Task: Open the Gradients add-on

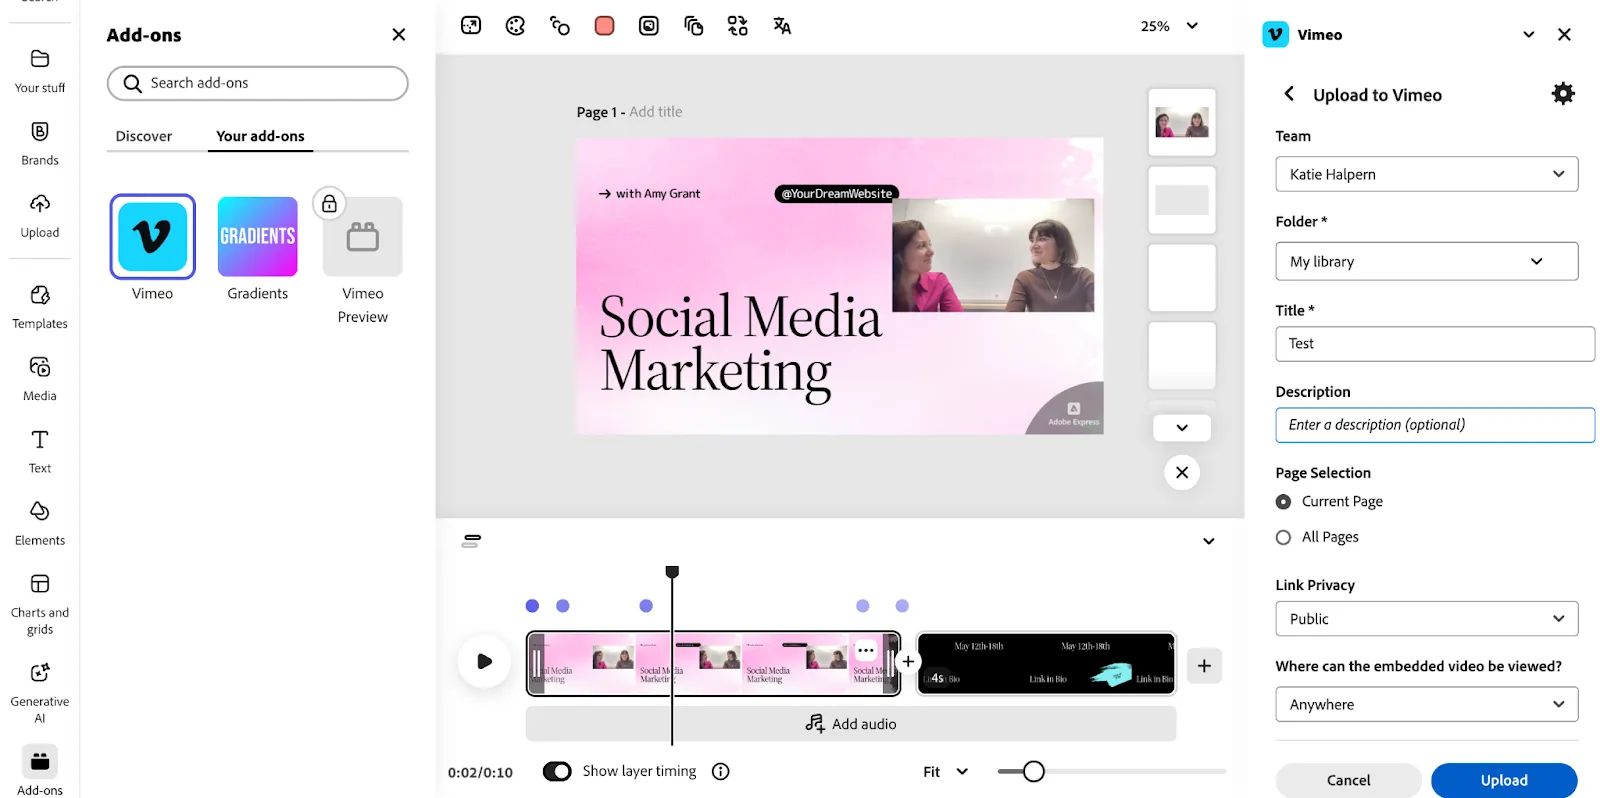Action: [x=257, y=237]
